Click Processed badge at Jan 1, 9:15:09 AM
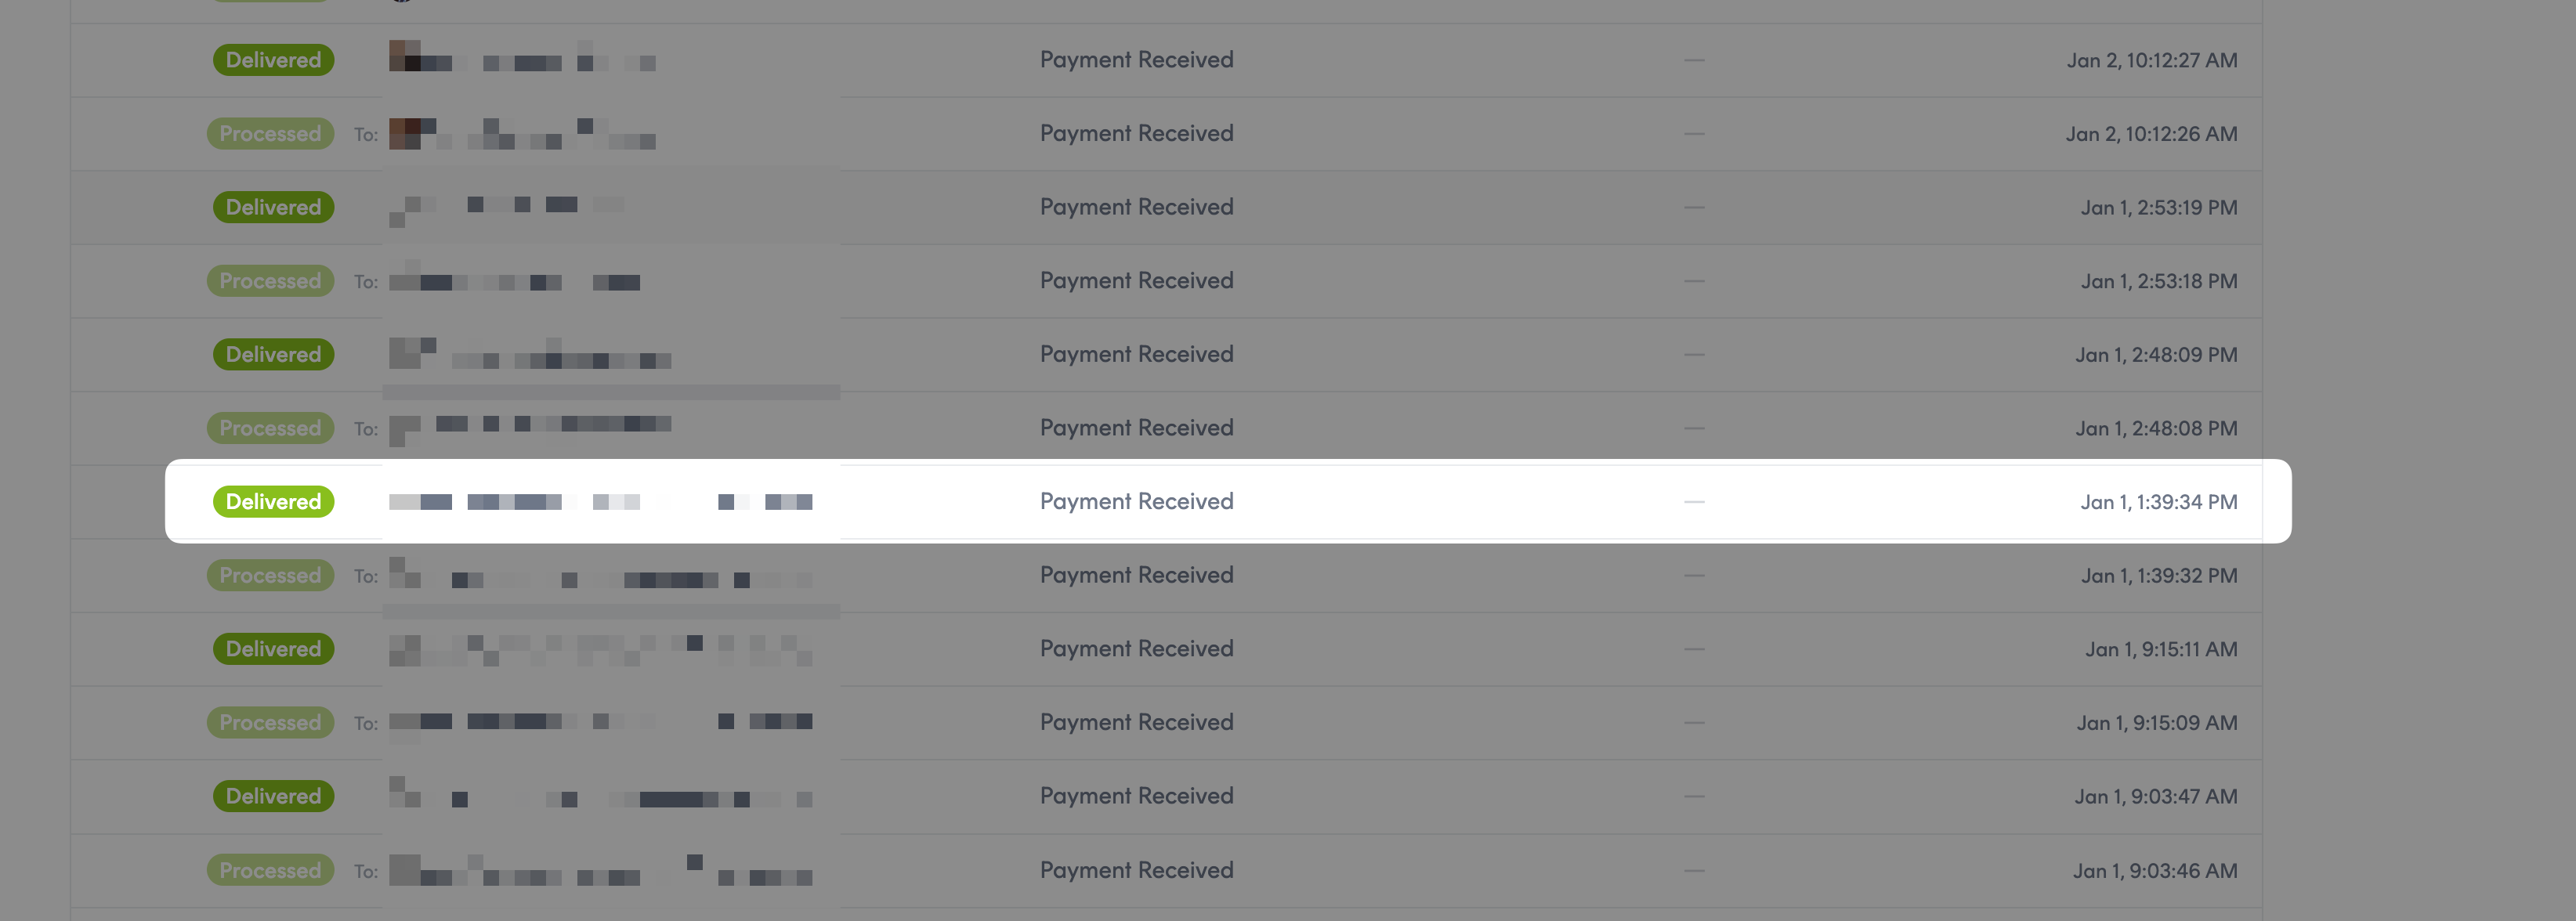2576x921 pixels. click(x=270, y=722)
